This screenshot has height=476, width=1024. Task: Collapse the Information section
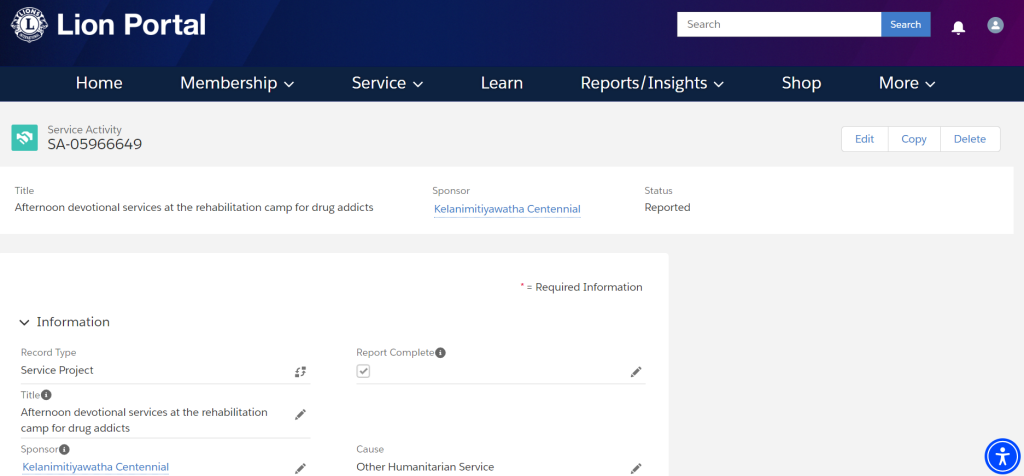click(25, 323)
